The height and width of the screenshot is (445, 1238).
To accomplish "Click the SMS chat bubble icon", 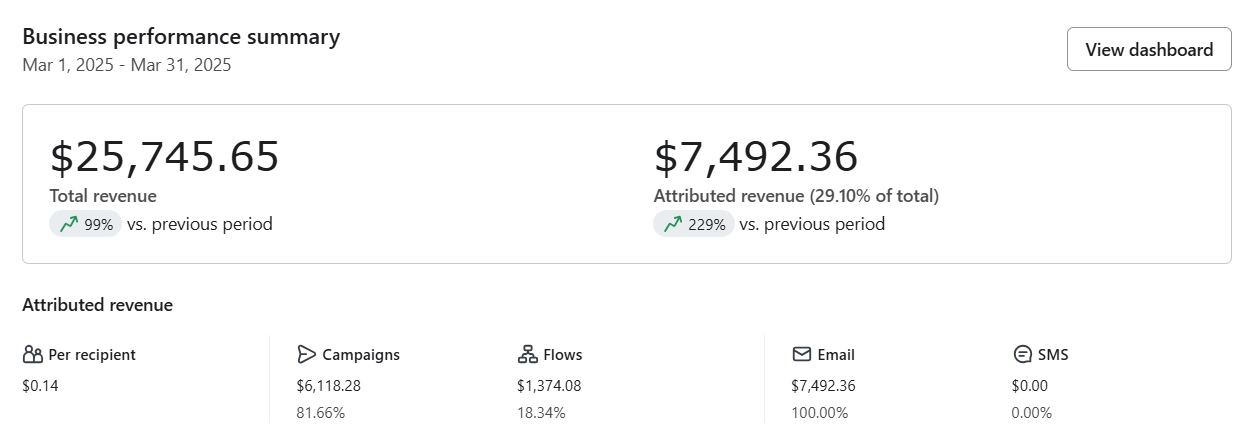I will pos(1022,355).
